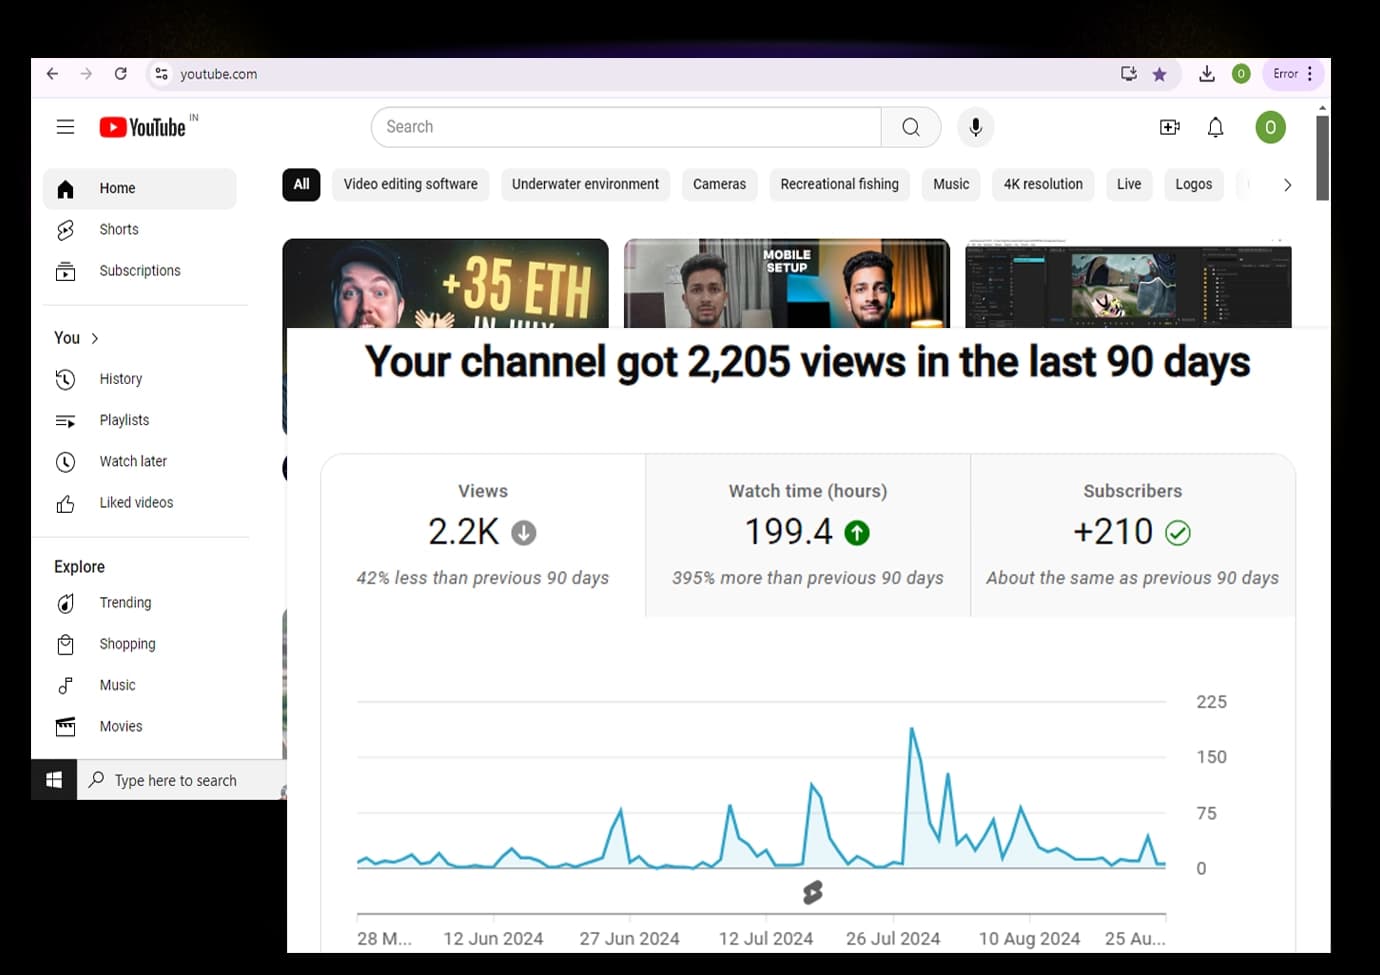The width and height of the screenshot is (1380, 975).
Task: Open the Chrome three-dot menu
Action: coord(1309,74)
